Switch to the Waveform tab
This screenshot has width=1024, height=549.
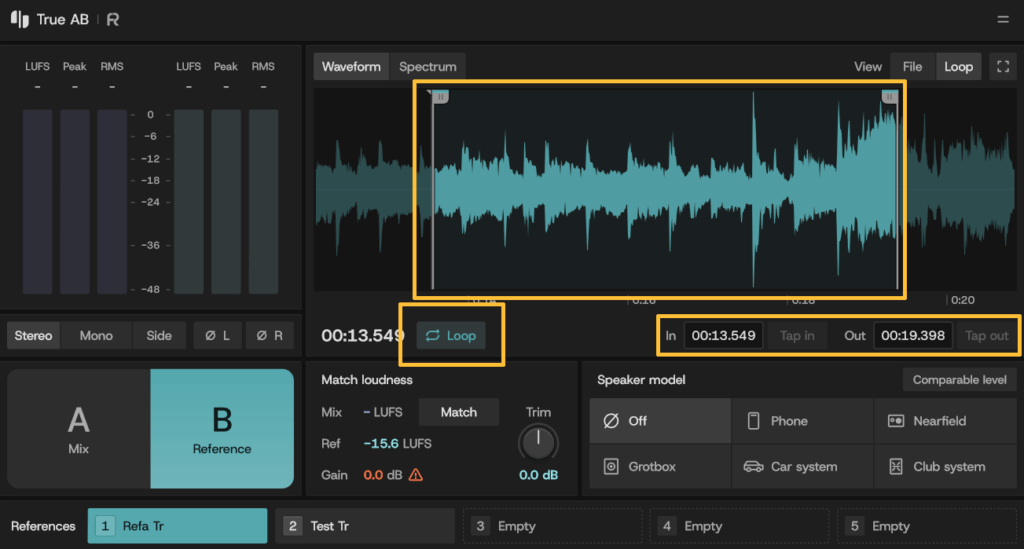351,67
